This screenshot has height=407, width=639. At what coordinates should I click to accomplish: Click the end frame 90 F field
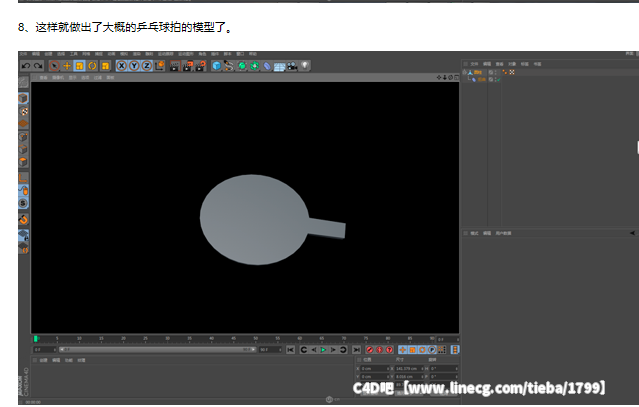pos(271,350)
